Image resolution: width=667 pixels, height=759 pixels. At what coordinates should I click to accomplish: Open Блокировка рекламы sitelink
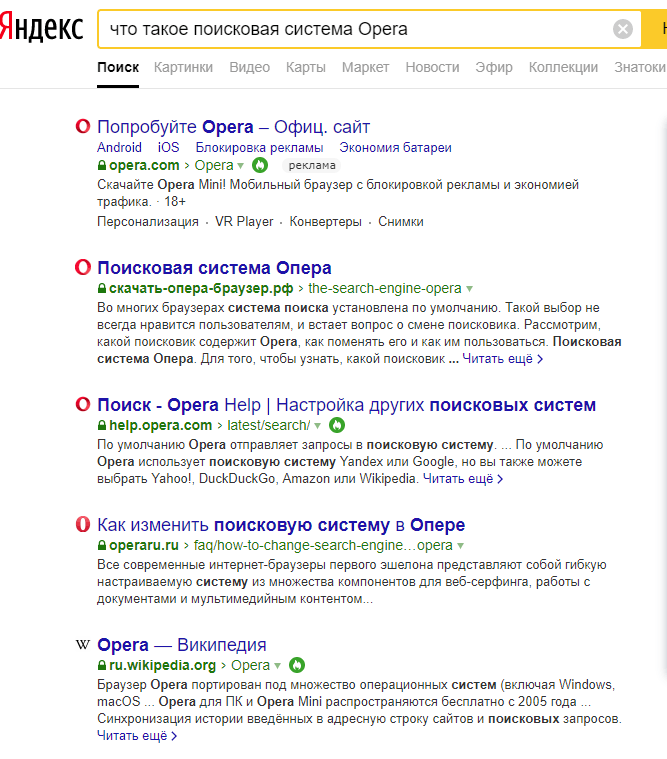pyautogui.click(x=259, y=147)
